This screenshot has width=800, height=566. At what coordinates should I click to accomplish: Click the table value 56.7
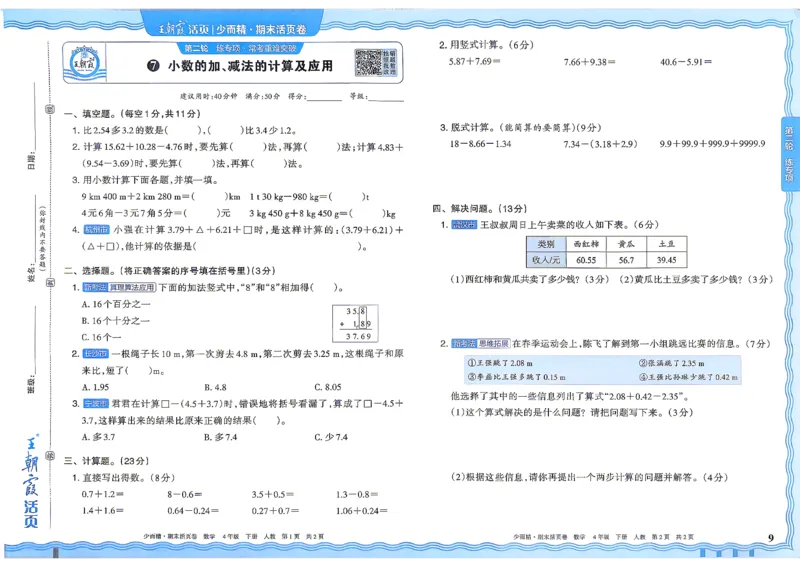click(x=627, y=260)
